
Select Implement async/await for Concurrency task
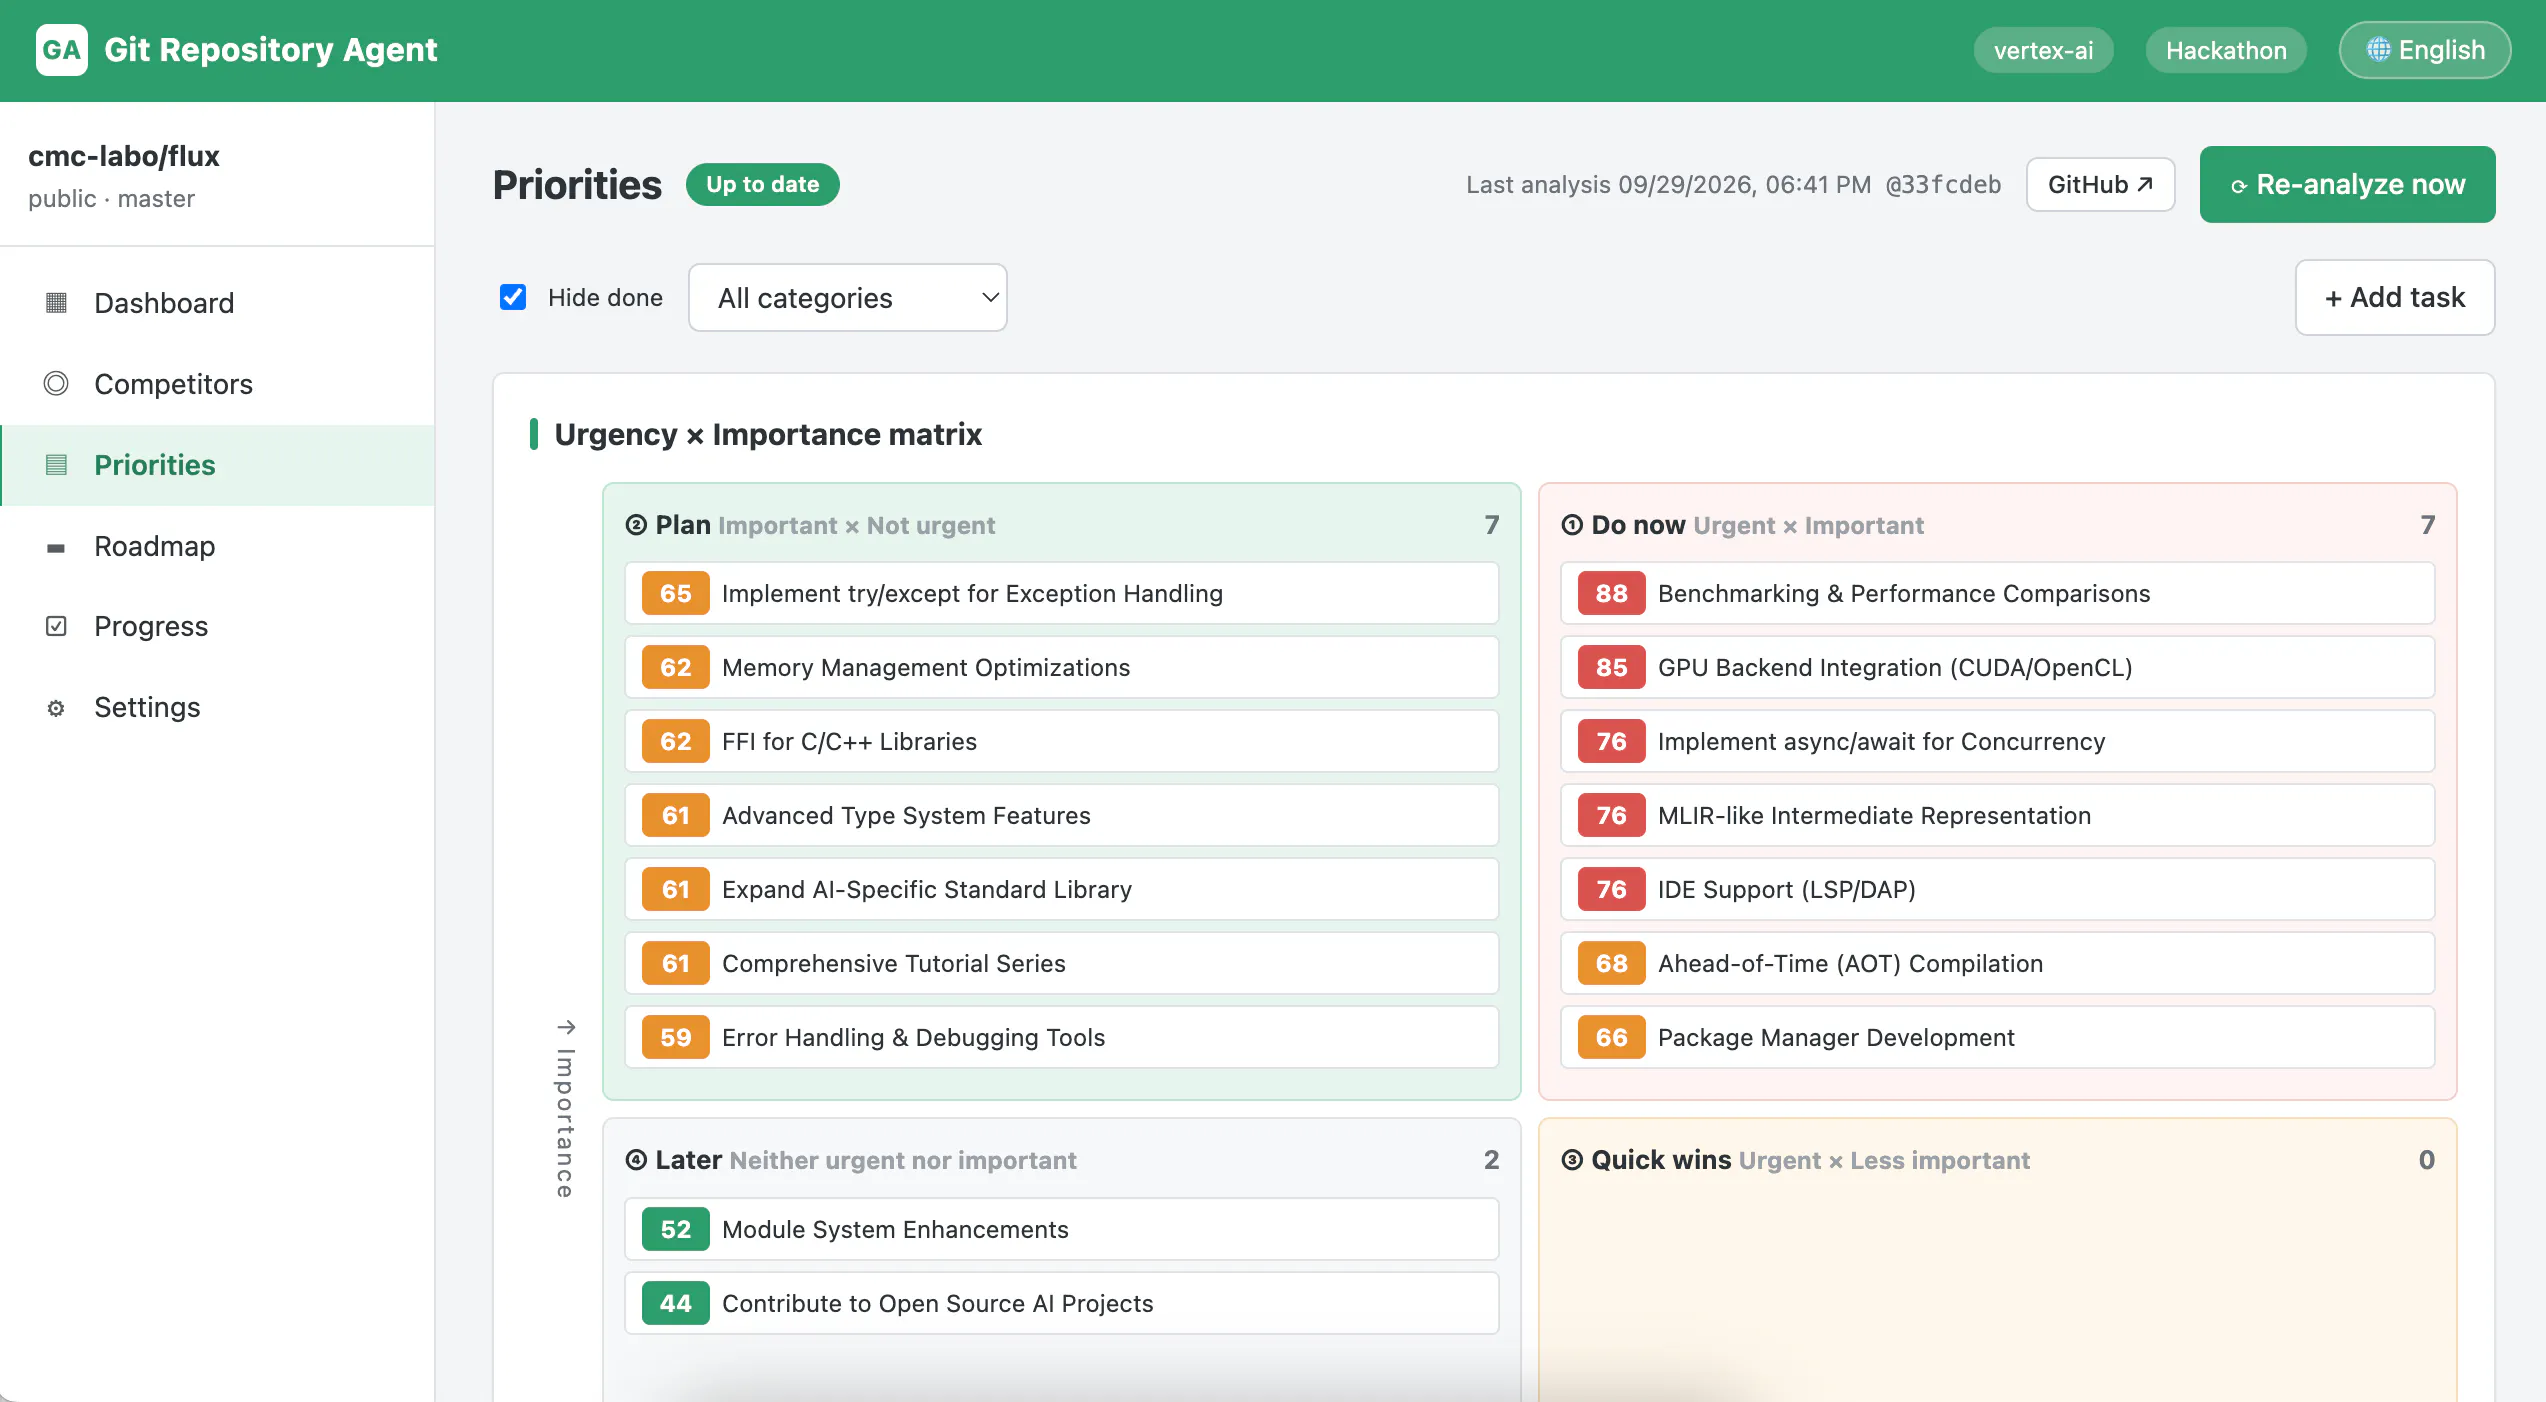coord(1997,741)
